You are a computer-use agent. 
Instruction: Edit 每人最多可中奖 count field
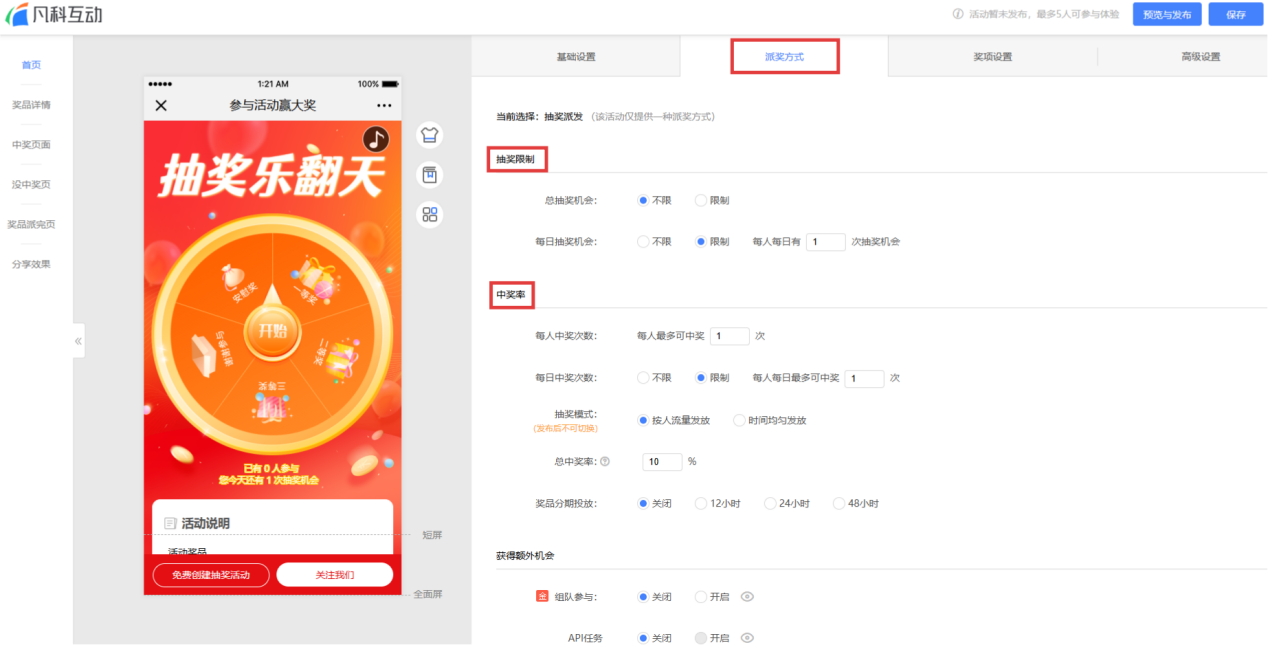(x=730, y=336)
